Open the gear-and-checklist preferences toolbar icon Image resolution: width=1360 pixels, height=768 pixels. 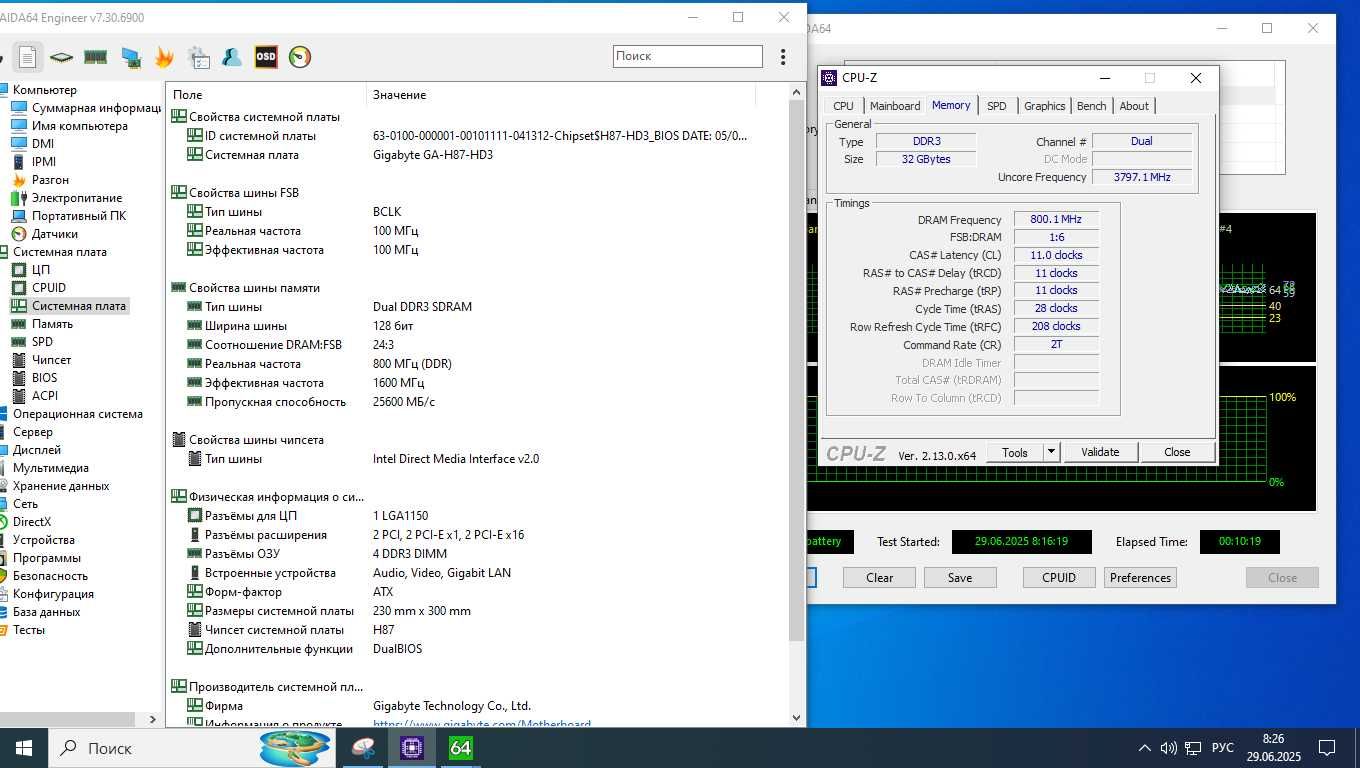coord(198,57)
